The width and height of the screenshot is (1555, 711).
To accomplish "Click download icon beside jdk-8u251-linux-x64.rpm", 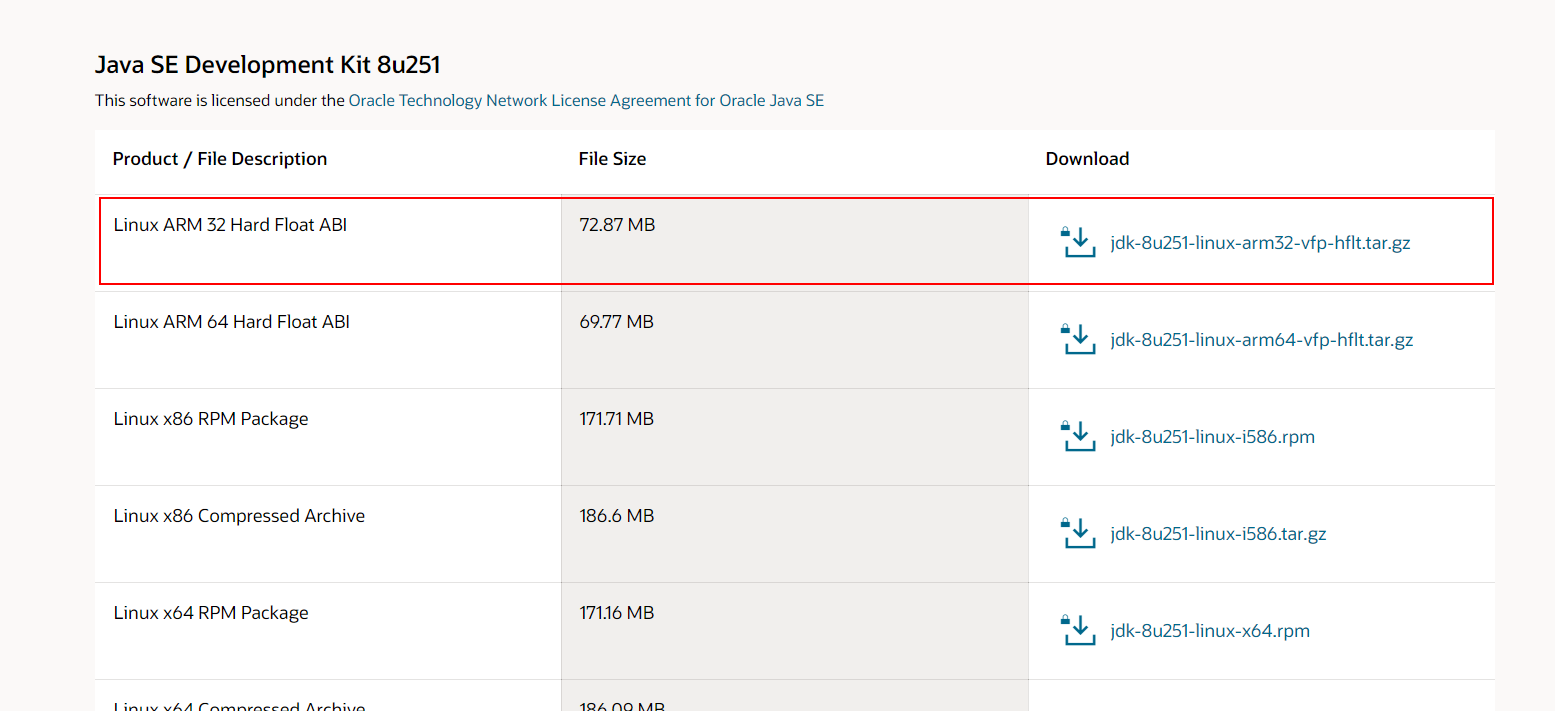I will (1078, 630).
